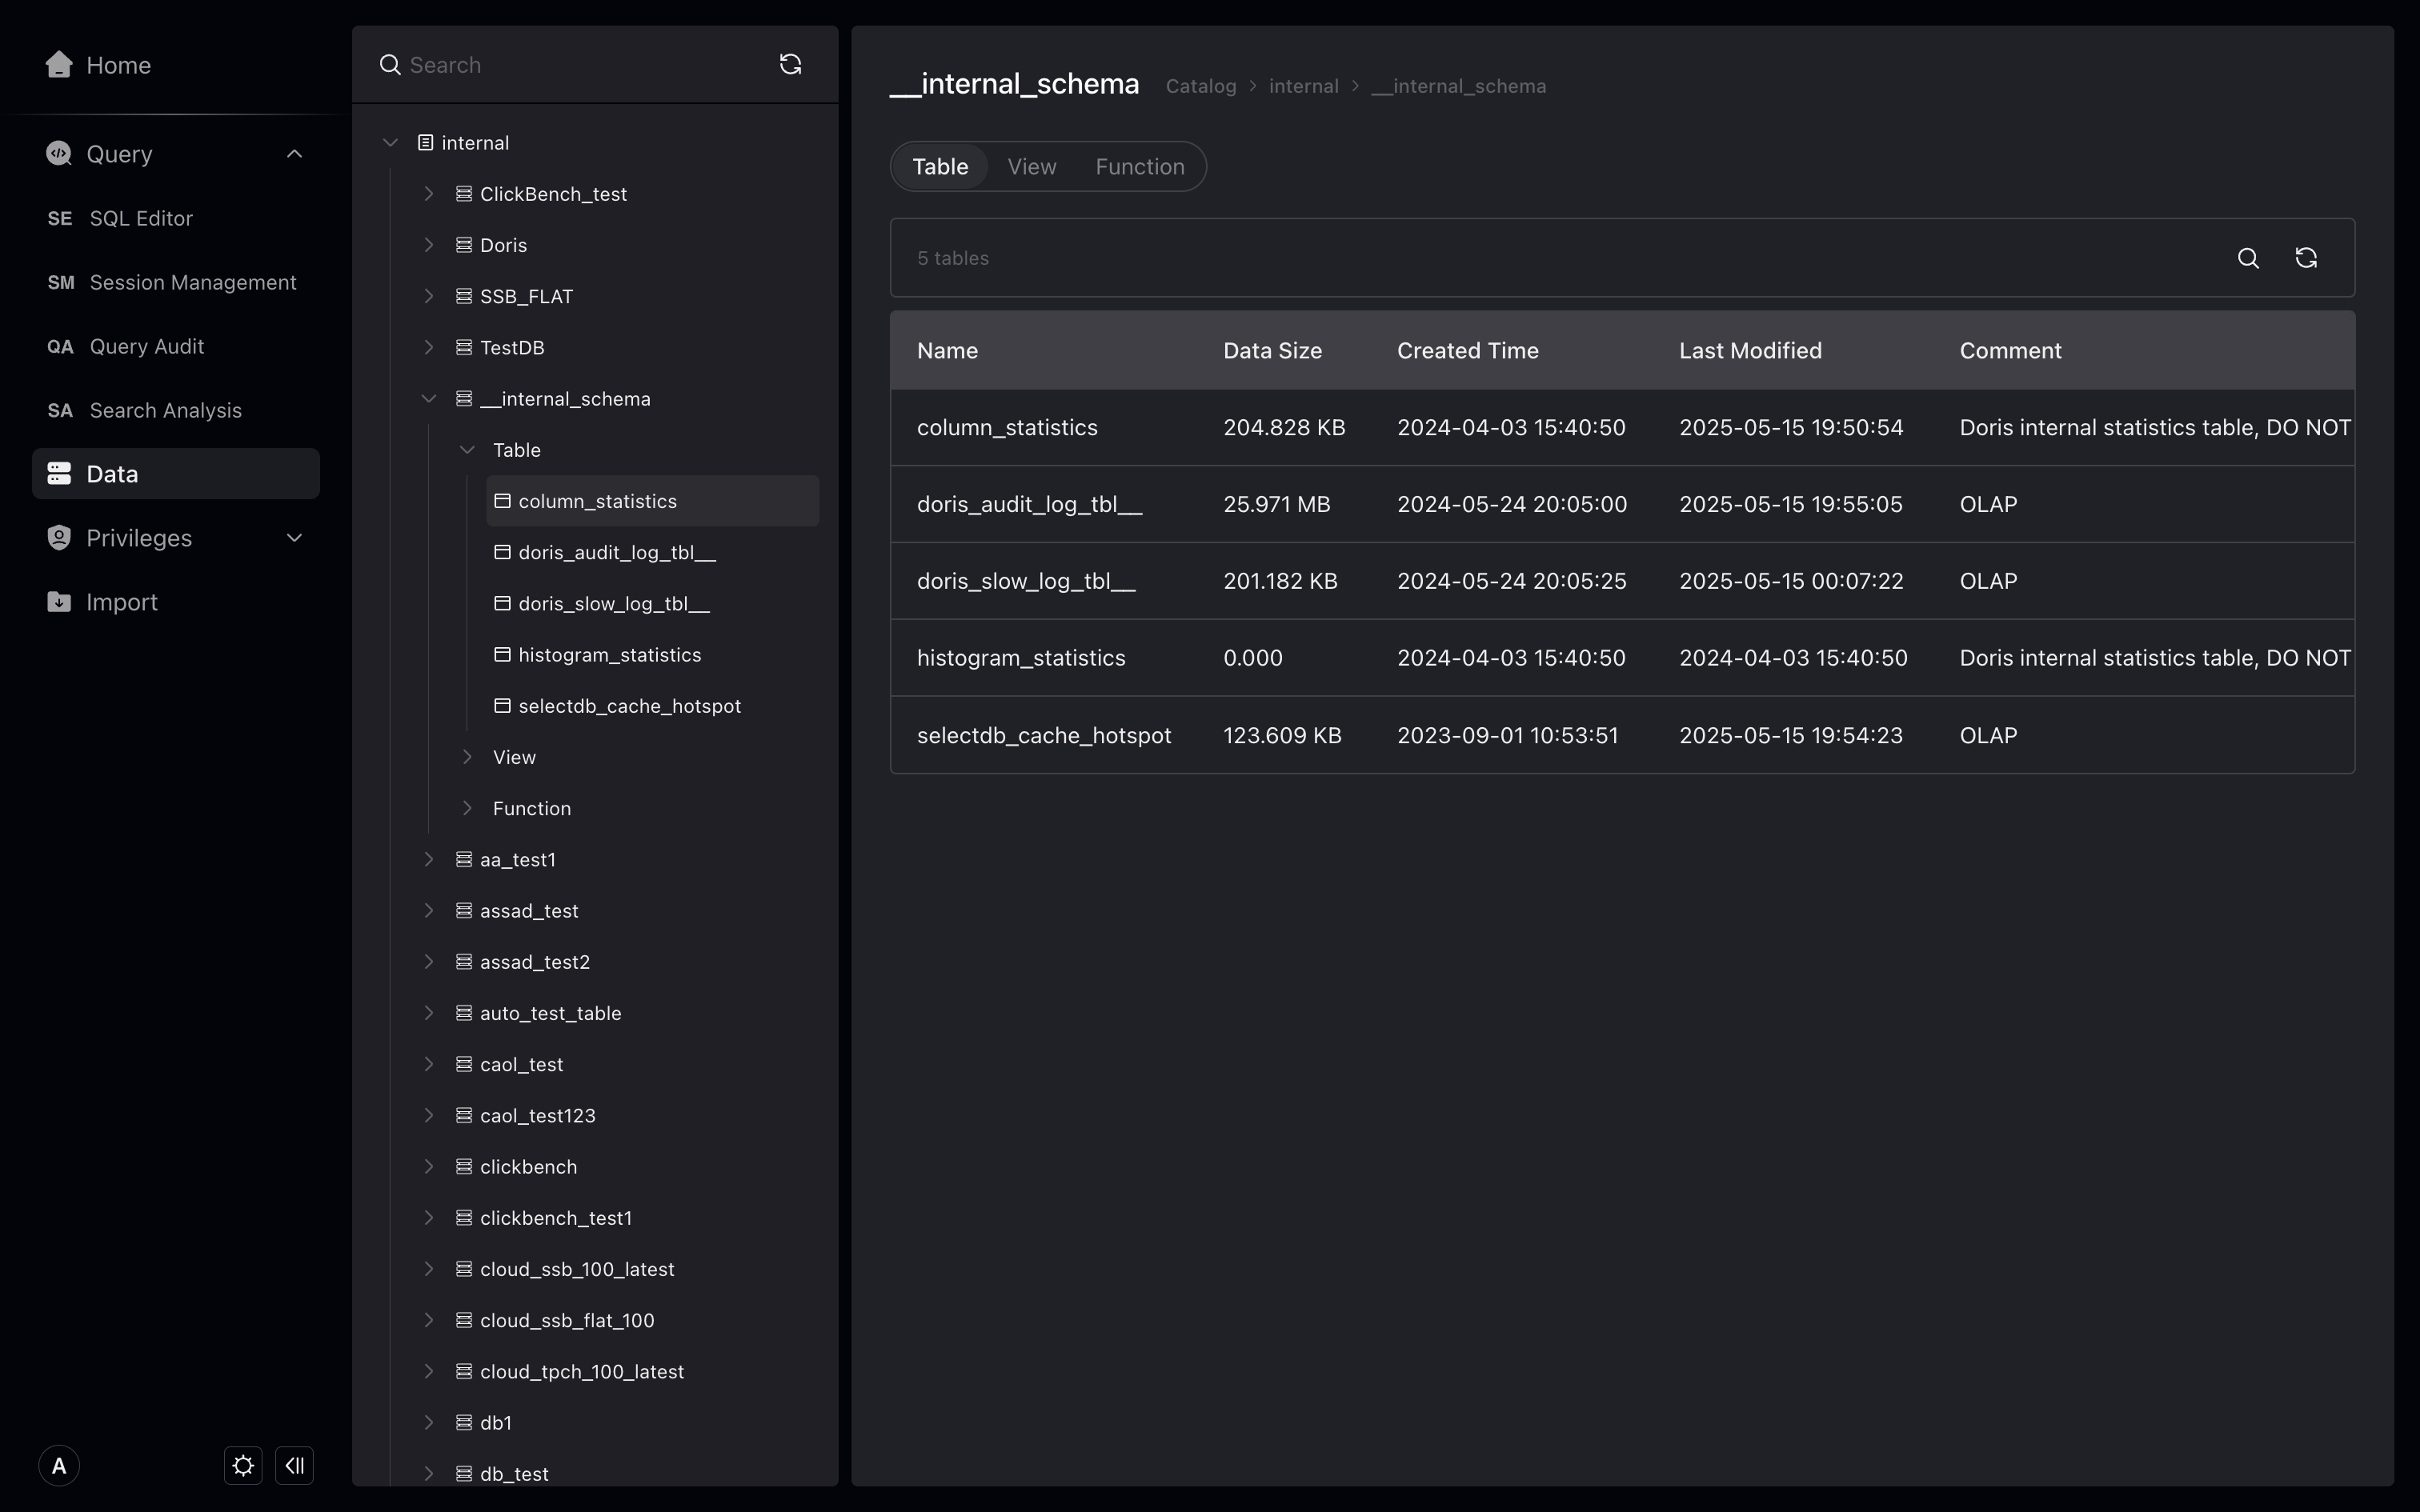2420x1512 pixels.
Task: Click the SA Search Analysis icon
Action: tap(60, 410)
